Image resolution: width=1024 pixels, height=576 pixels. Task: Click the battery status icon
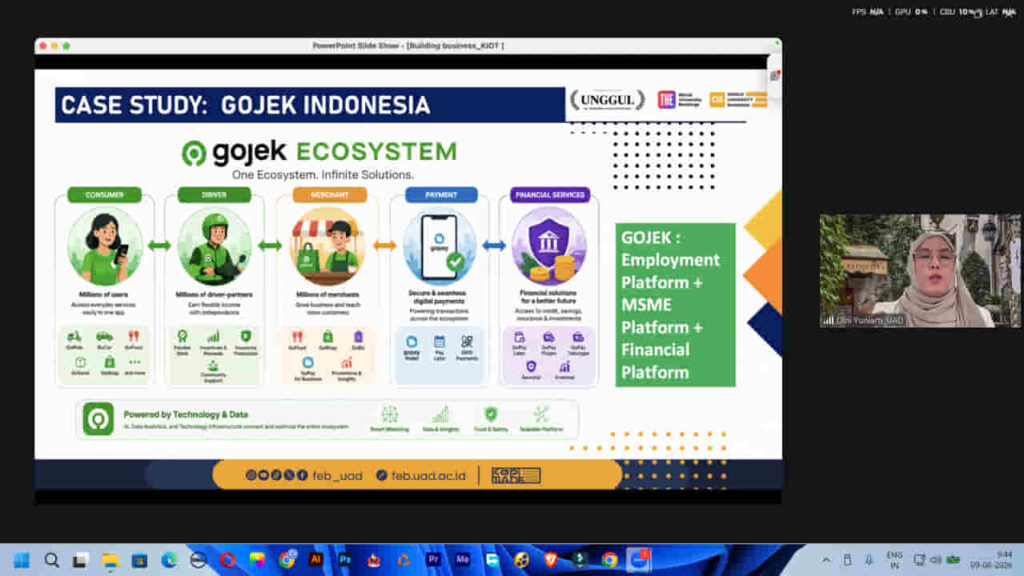pos(953,560)
